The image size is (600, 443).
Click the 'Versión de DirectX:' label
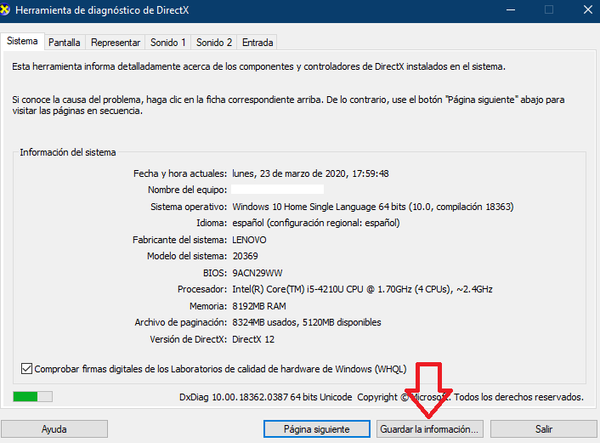pyautogui.click(x=188, y=339)
